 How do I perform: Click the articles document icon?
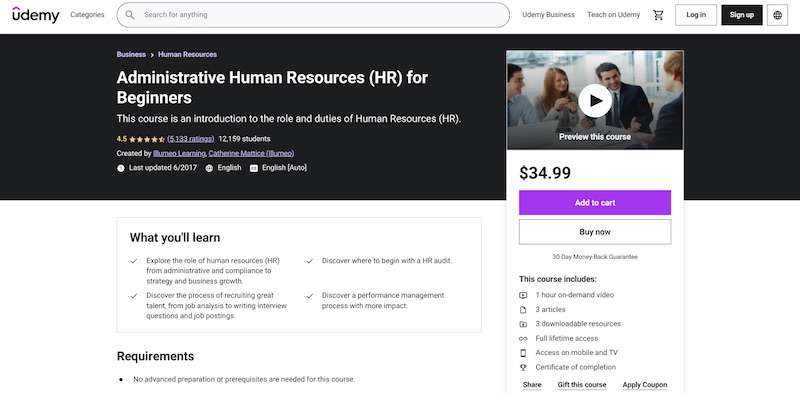point(523,310)
